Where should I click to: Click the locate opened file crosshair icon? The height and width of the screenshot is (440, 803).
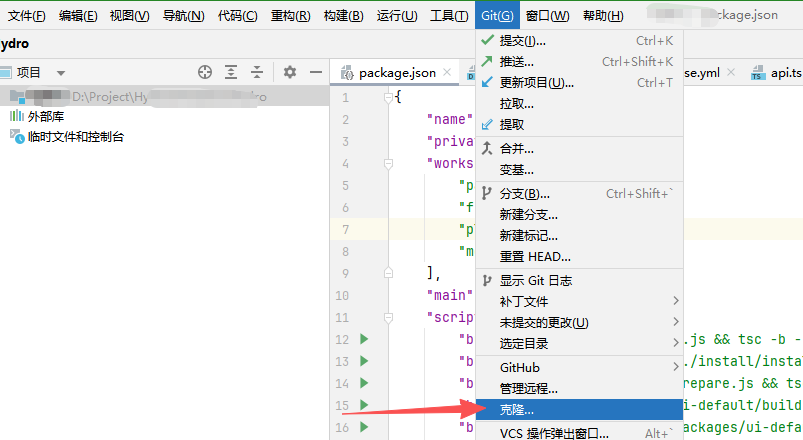(205, 72)
